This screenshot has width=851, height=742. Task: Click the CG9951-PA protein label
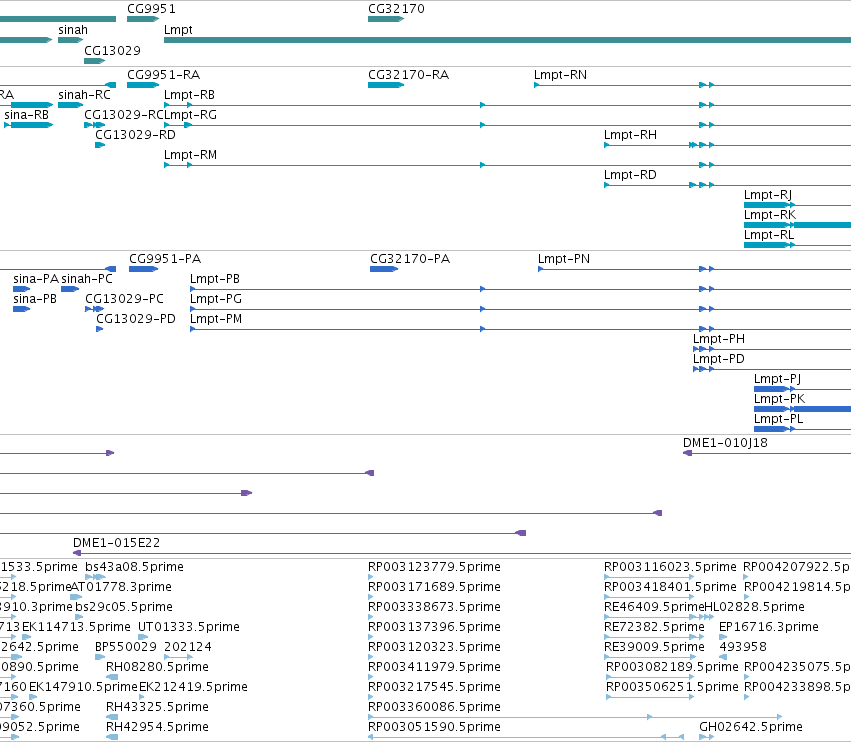click(x=165, y=258)
